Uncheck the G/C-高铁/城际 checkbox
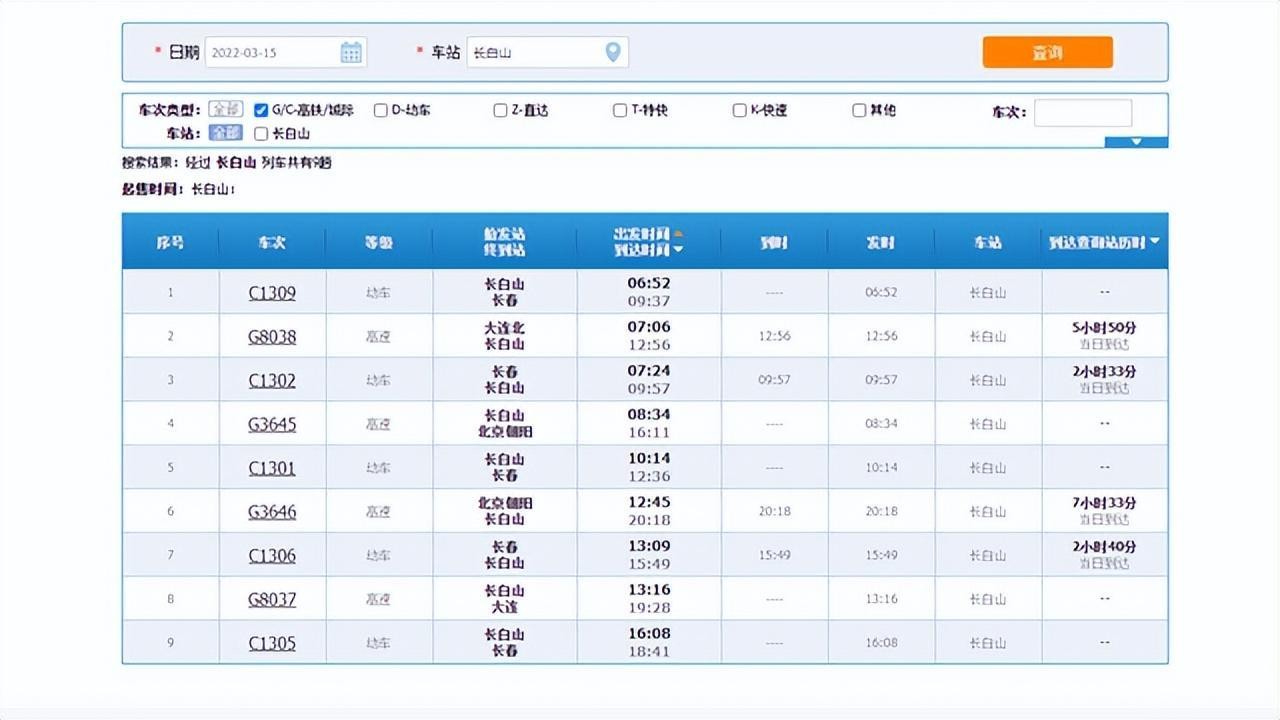This screenshot has width=1280, height=720. coord(261,110)
